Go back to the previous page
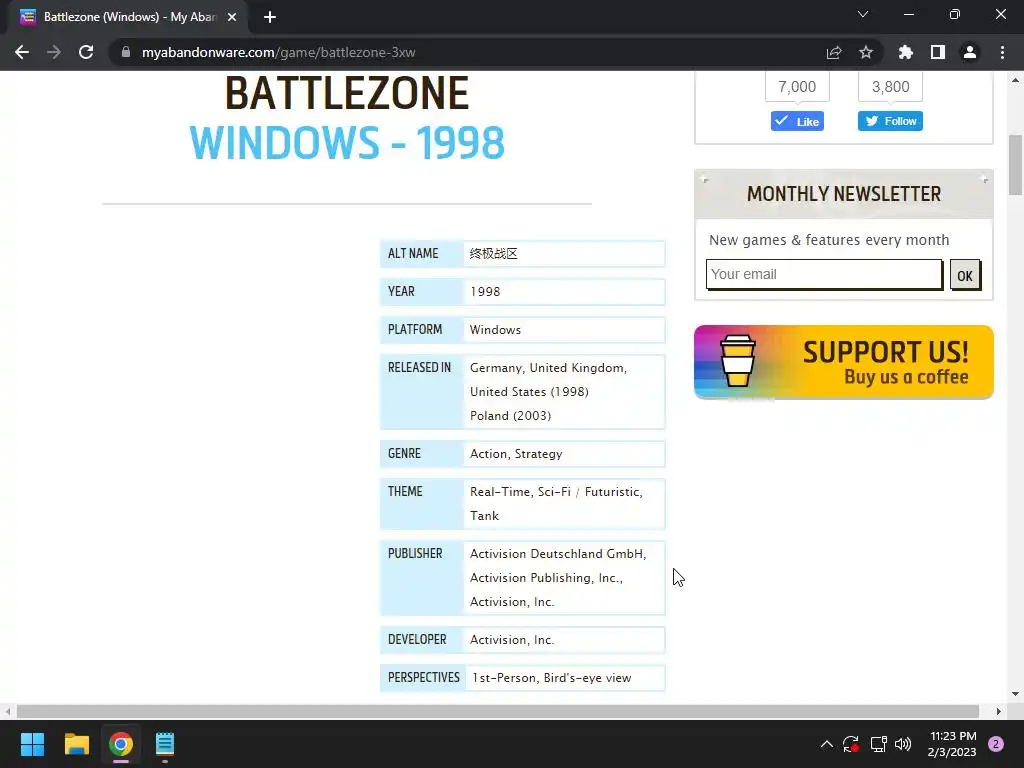Screen dimensions: 1024x768 coord(22,52)
